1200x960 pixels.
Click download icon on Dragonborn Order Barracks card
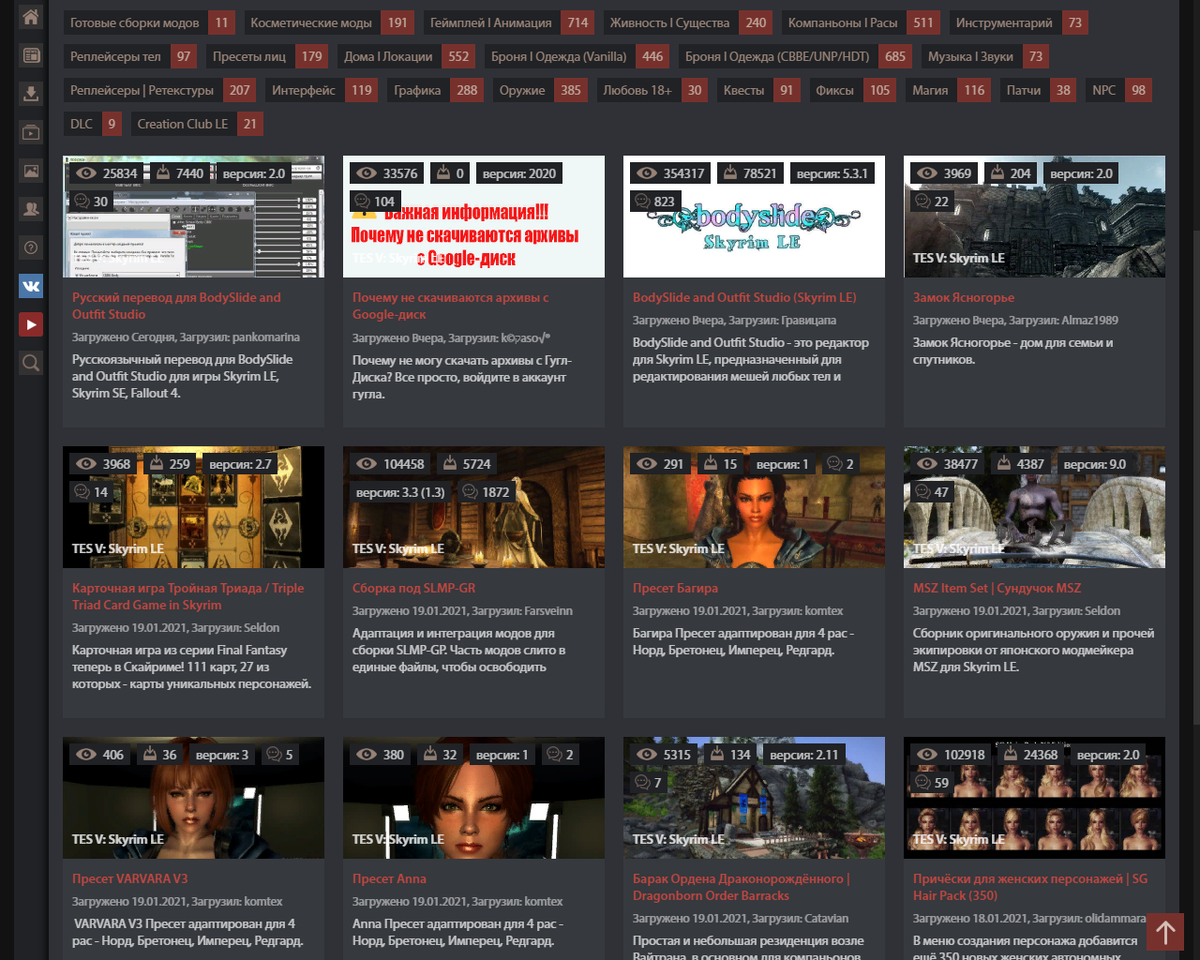coord(717,755)
